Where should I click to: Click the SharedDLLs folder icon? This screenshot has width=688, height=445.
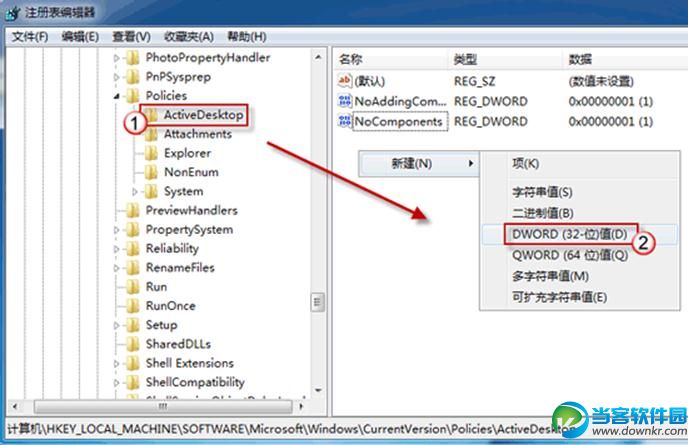(133, 344)
